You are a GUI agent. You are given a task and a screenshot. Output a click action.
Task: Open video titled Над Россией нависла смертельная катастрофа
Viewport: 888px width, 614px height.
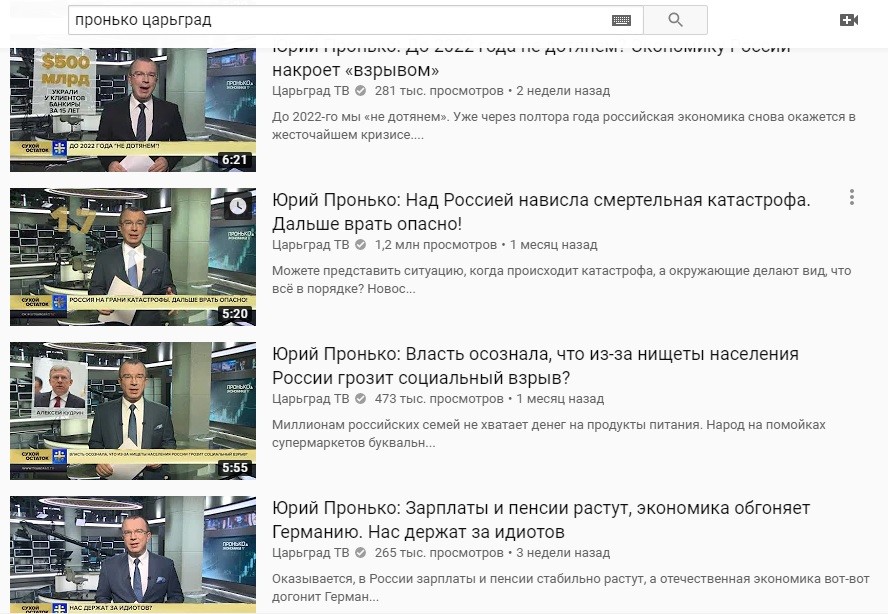pyautogui.click(x=541, y=212)
